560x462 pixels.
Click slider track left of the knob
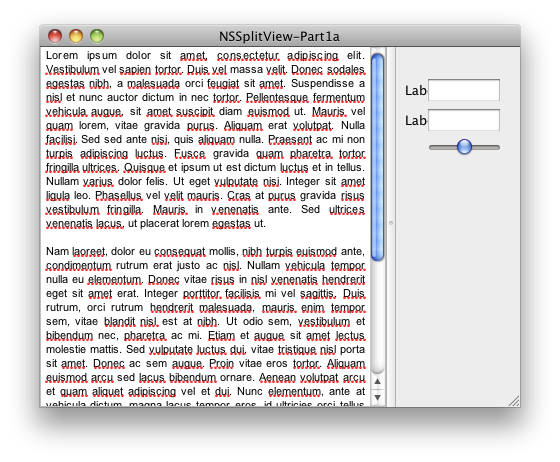coord(443,147)
